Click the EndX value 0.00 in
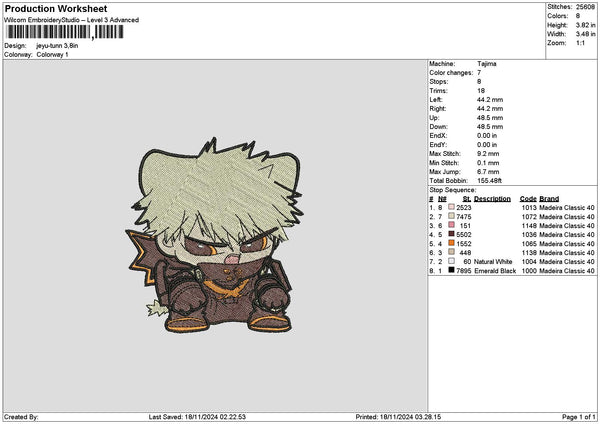The image size is (600, 424). click(487, 135)
